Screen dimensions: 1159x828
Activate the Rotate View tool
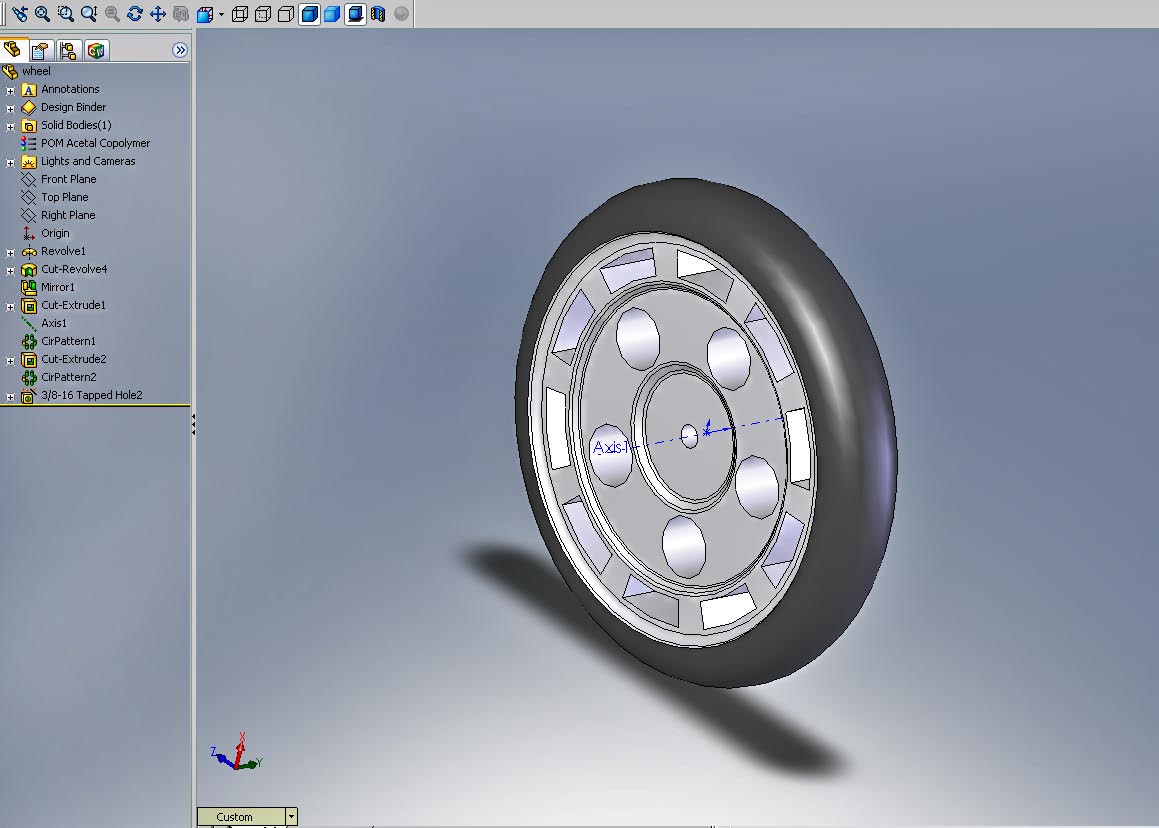pos(135,13)
